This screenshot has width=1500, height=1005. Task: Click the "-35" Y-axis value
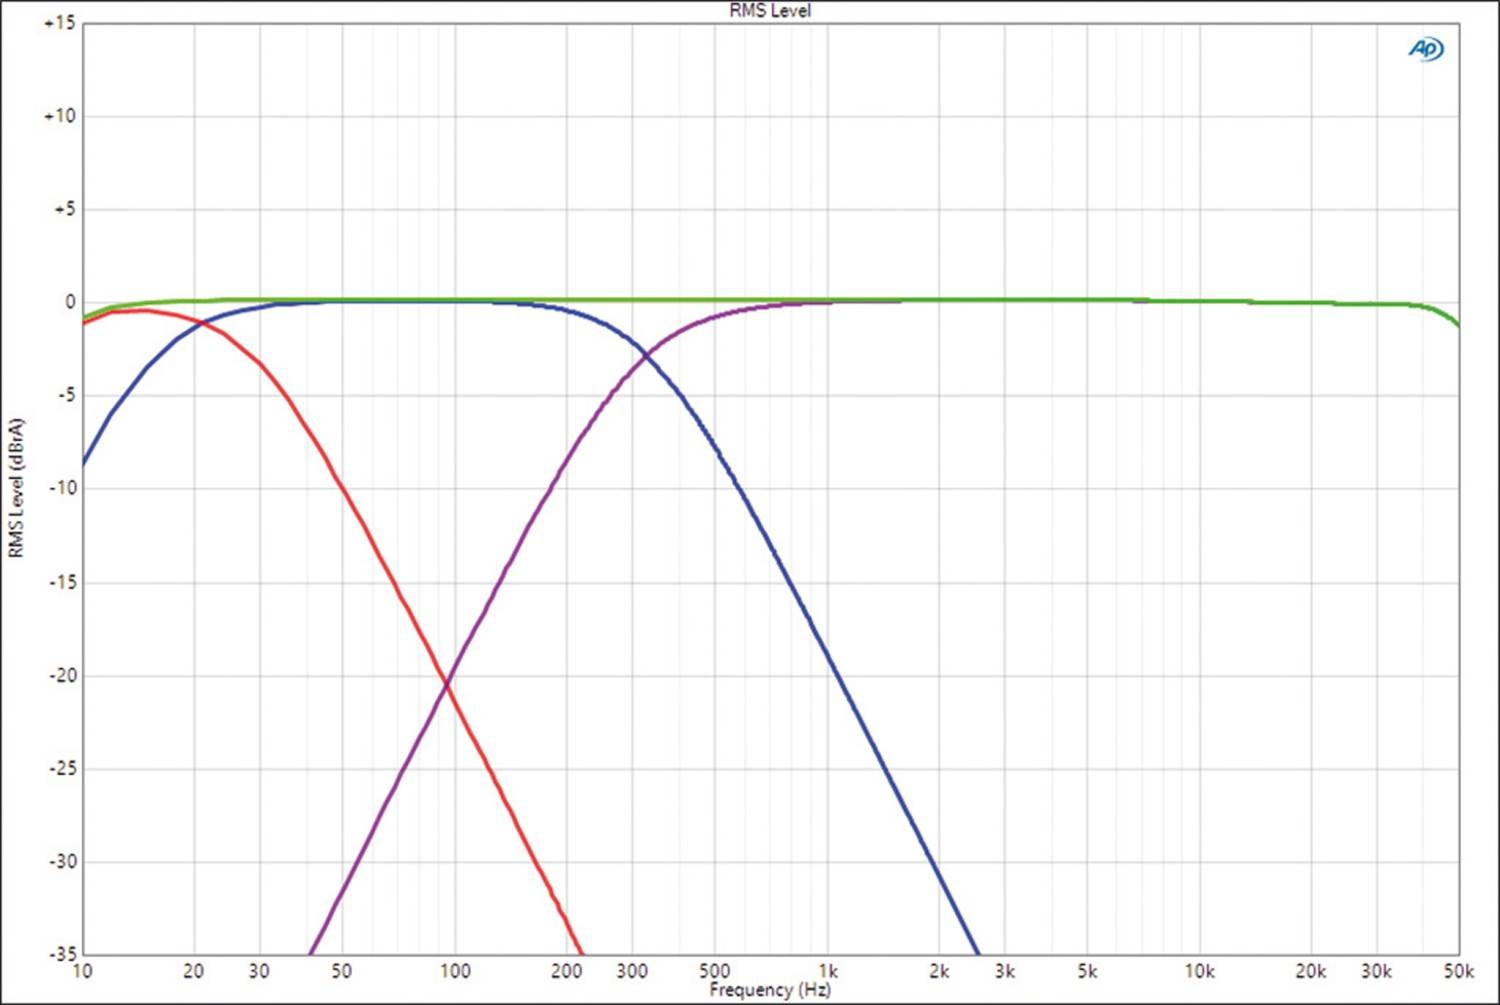(x=62, y=954)
